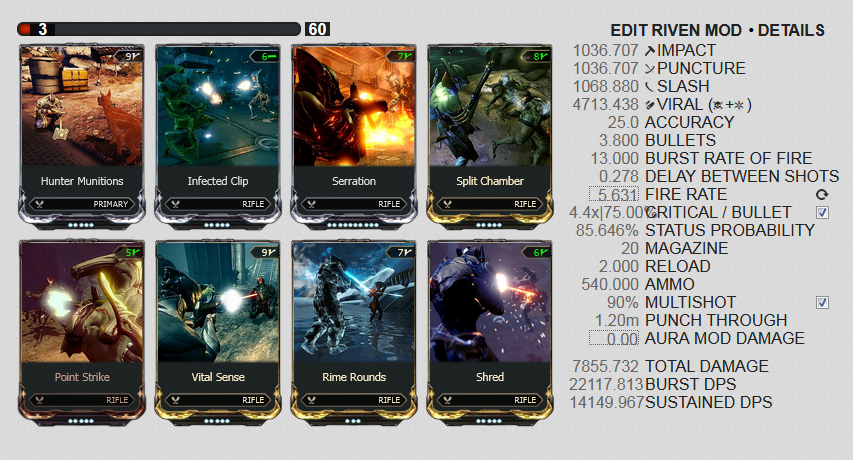This screenshot has height=460, width=853.
Task: Click the Aura Mod Damage input field
Action: 614,339
